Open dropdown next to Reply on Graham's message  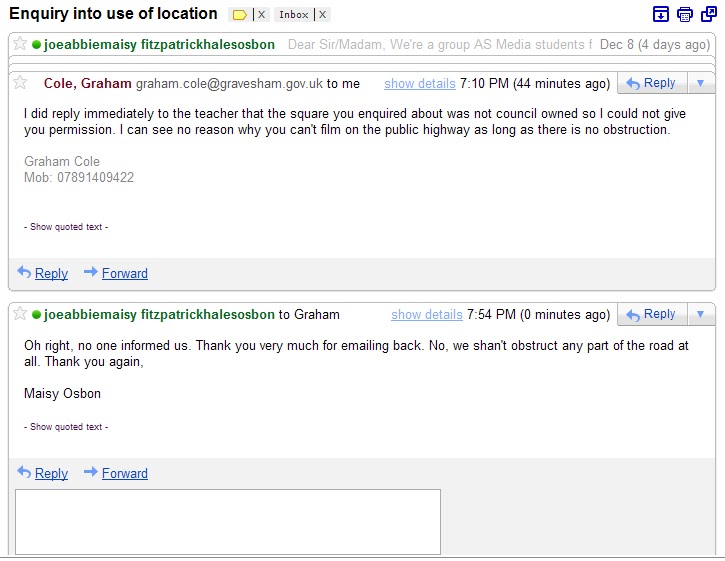(x=700, y=83)
